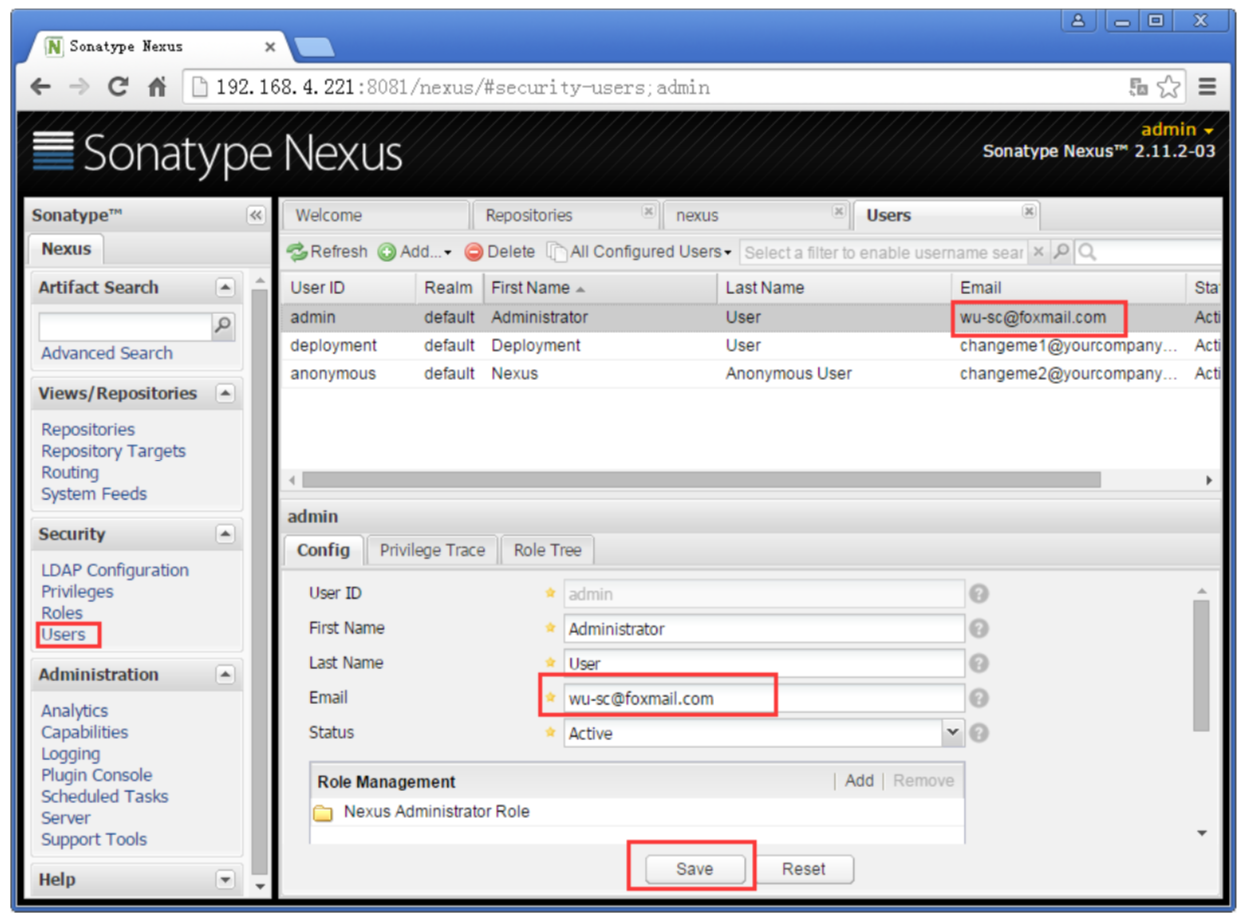Collapse the Security panel
Screen dimensions: 1246x916
tap(226, 535)
